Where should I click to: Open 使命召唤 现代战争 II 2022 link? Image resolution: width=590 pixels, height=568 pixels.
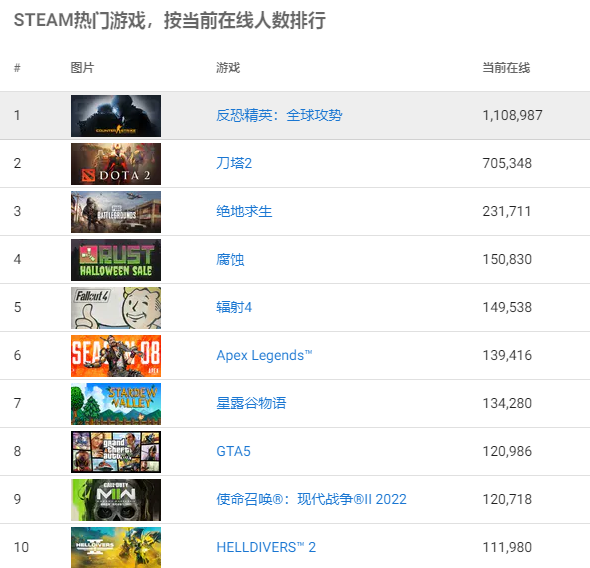[311, 499]
